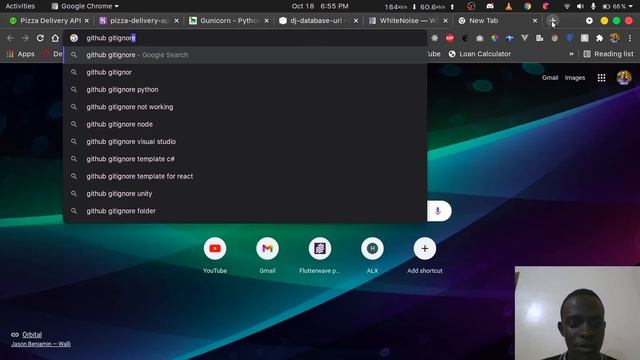Select suggestion github gitignore visual studio
Screen dimensions: 640x360
245,142
